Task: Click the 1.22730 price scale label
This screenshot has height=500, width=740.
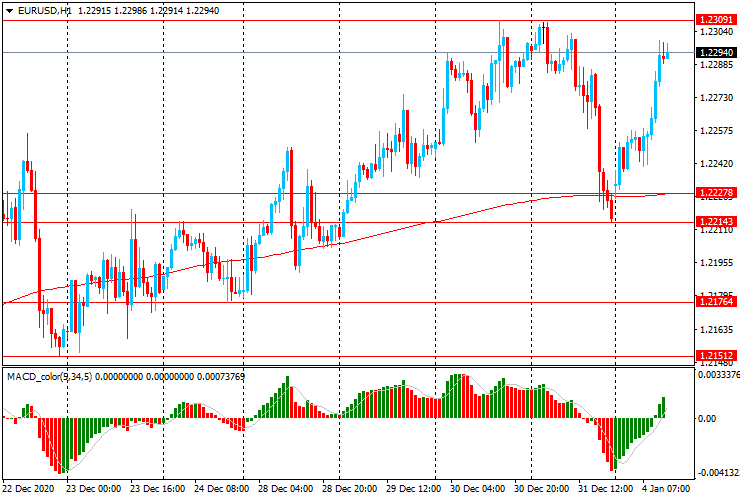Action: 717,98
